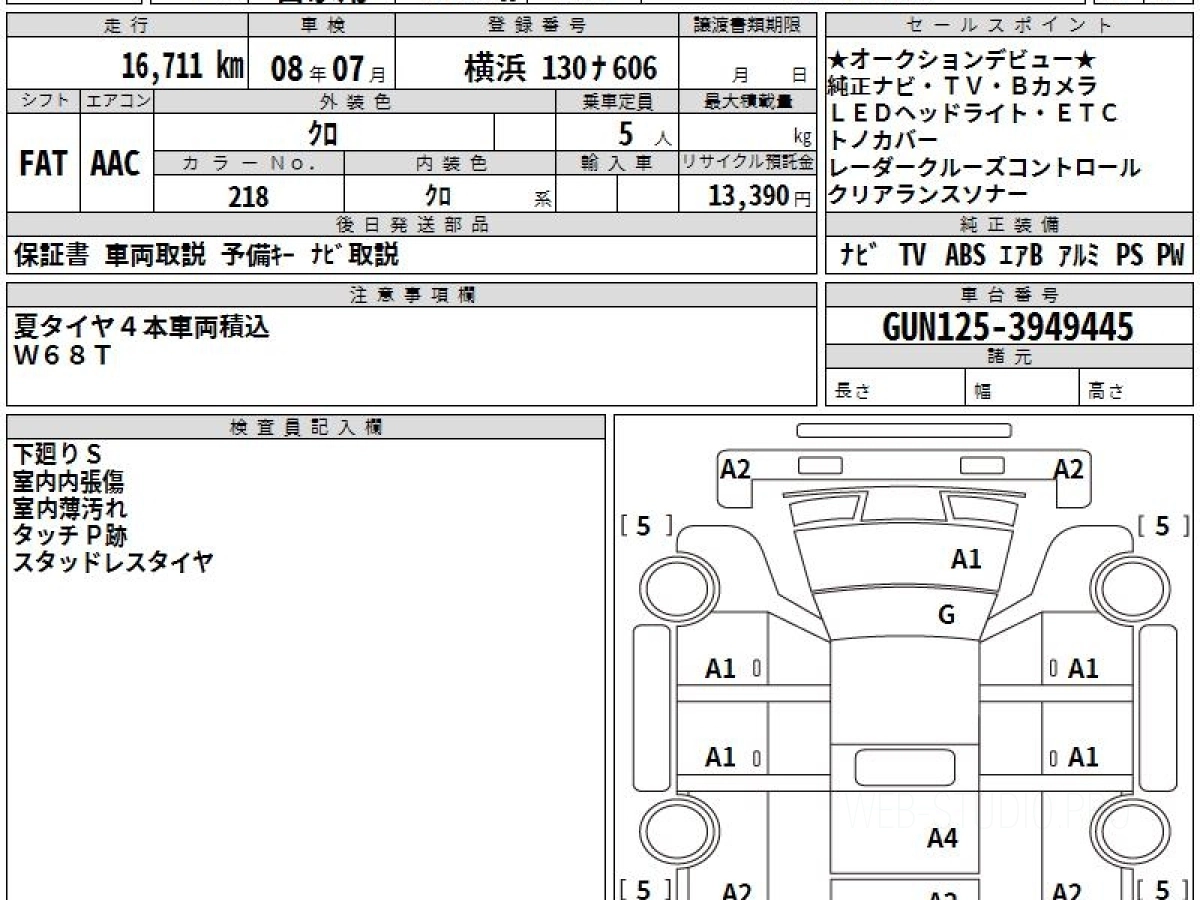Image resolution: width=1200 pixels, height=900 pixels.
Task: Select the FAT shift value
Action: pyautogui.click(x=42, y=163)
